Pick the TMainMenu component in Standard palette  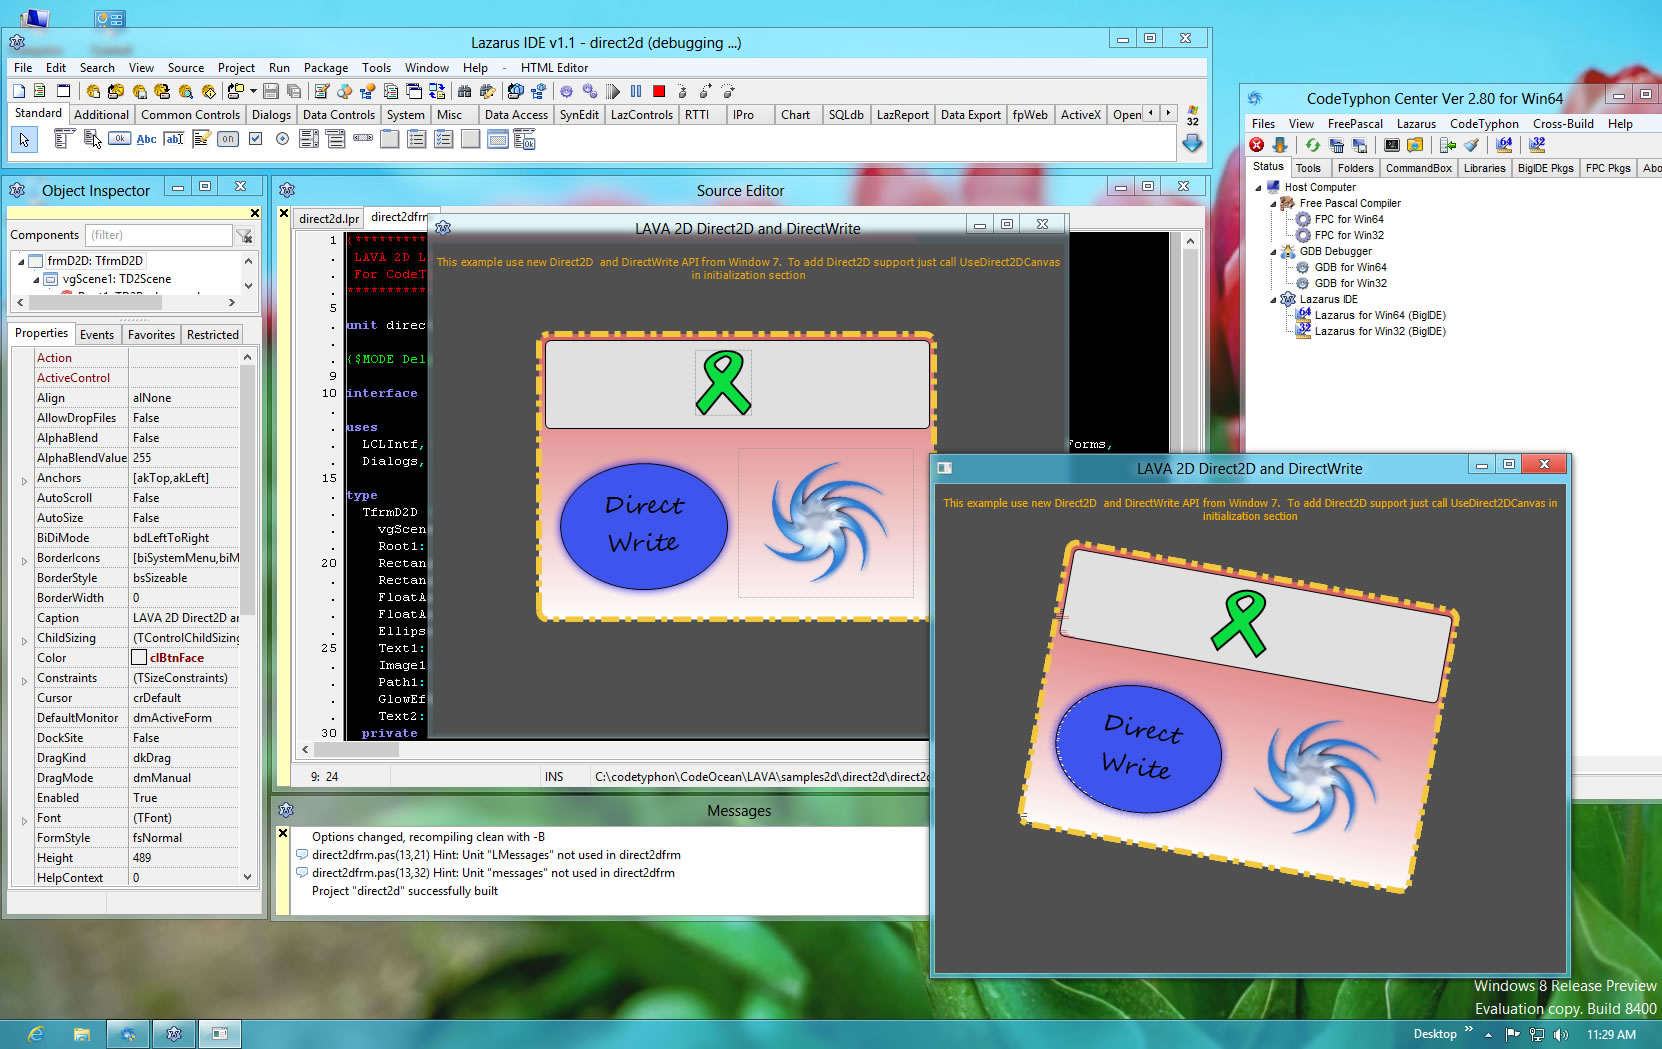(65, 139)
